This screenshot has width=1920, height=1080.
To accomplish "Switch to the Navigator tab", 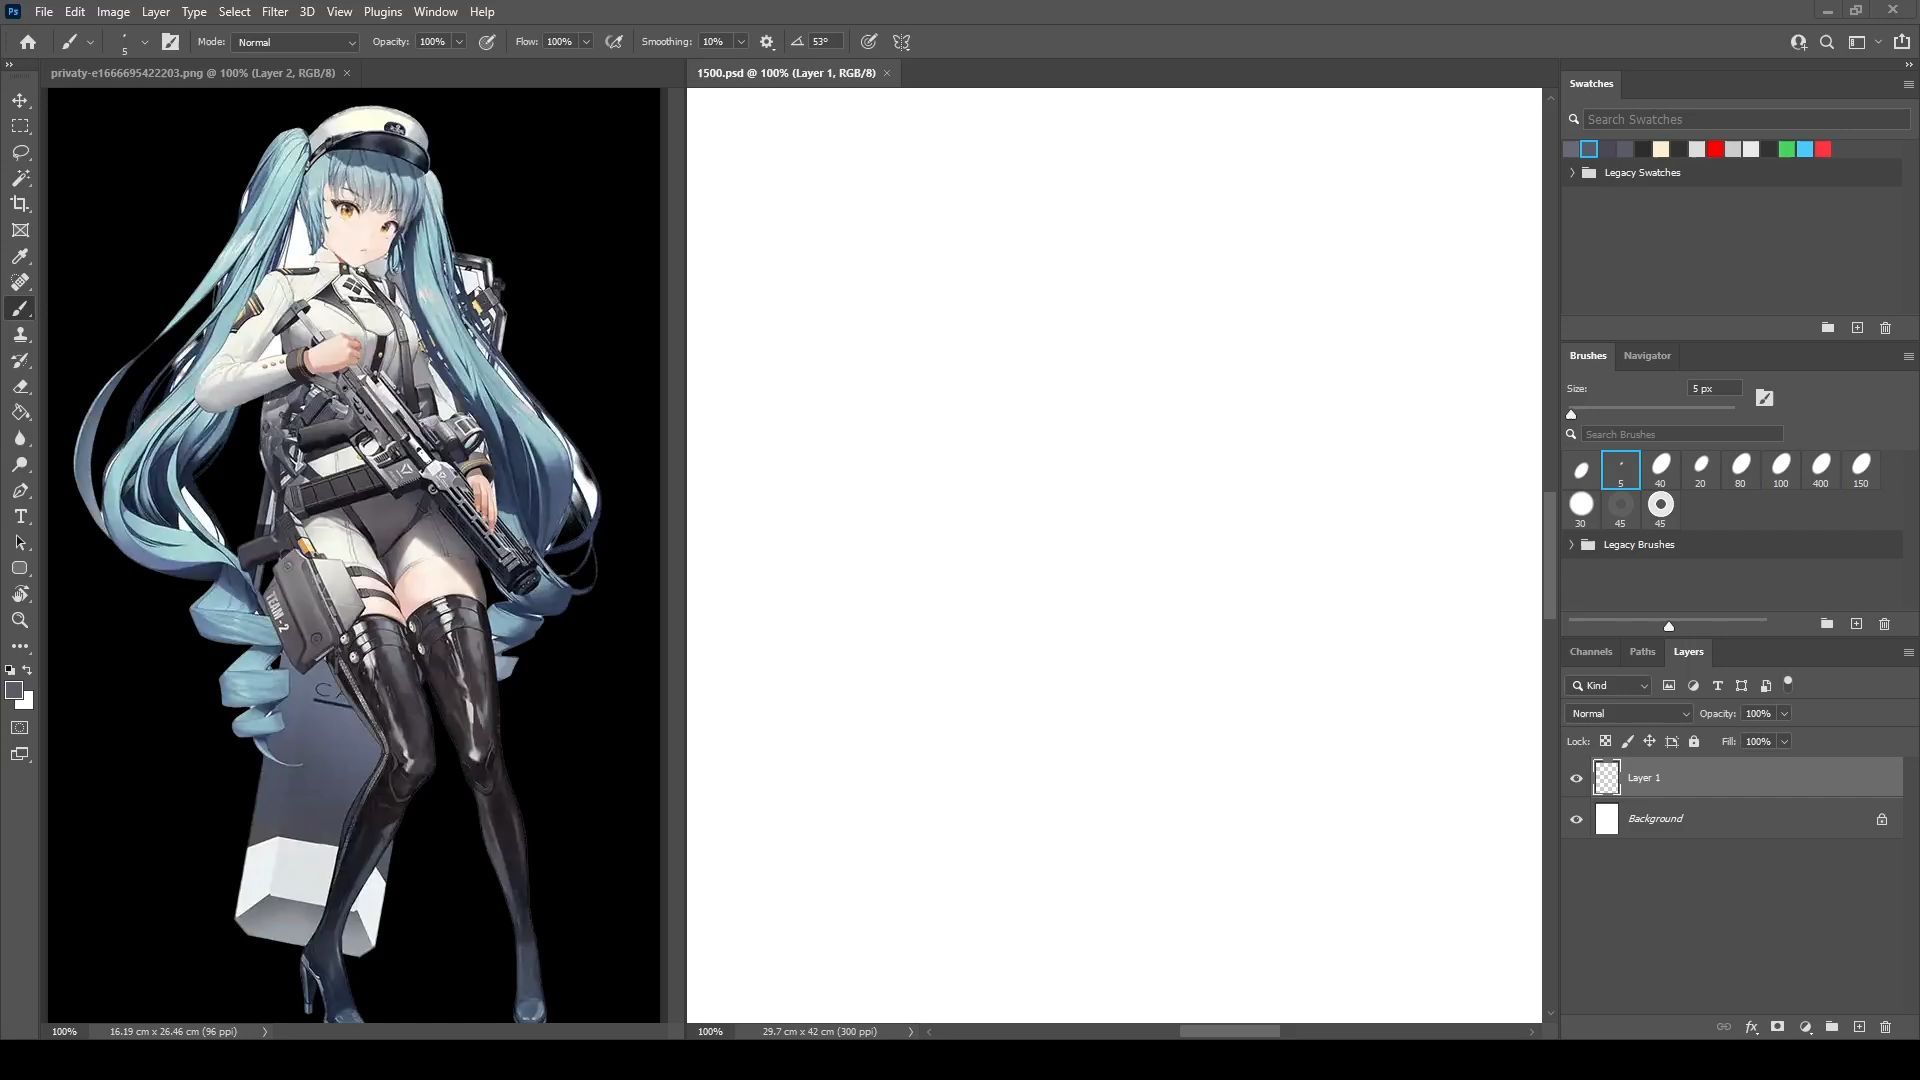I will point(1646,355).
